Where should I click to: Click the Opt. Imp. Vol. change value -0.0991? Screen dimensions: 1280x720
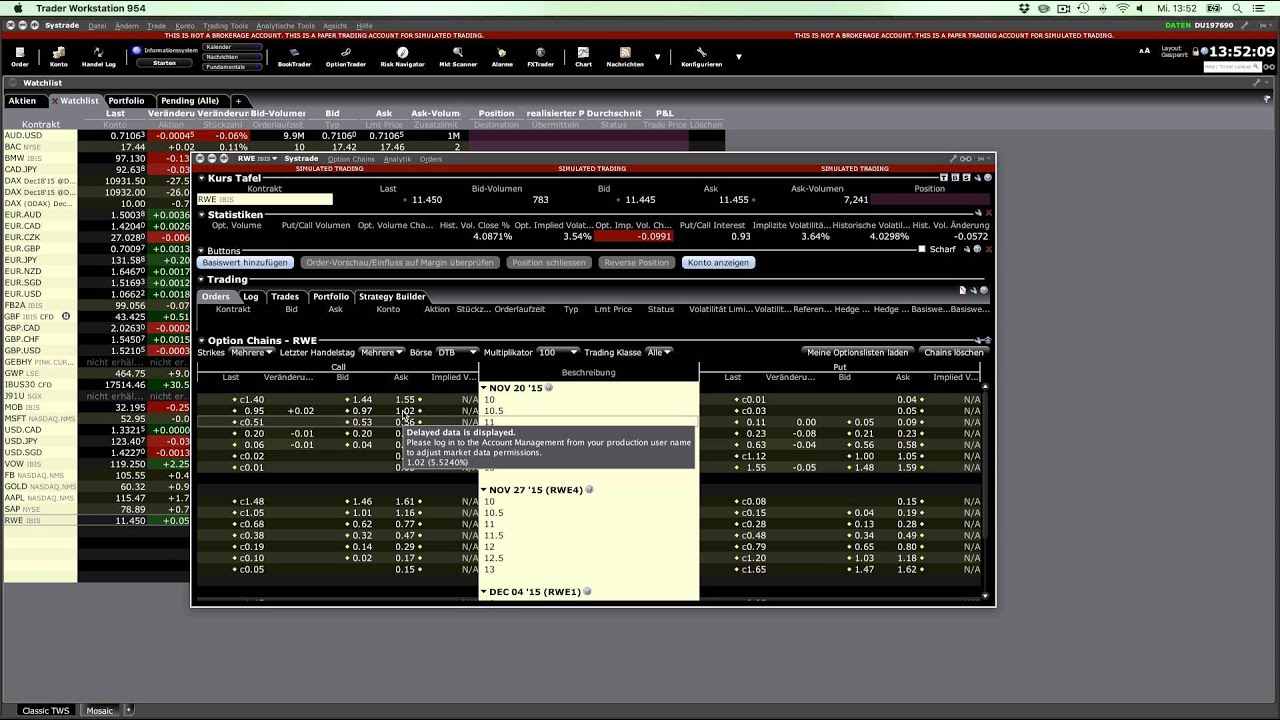pyautogui.click(x=634, y=237)
